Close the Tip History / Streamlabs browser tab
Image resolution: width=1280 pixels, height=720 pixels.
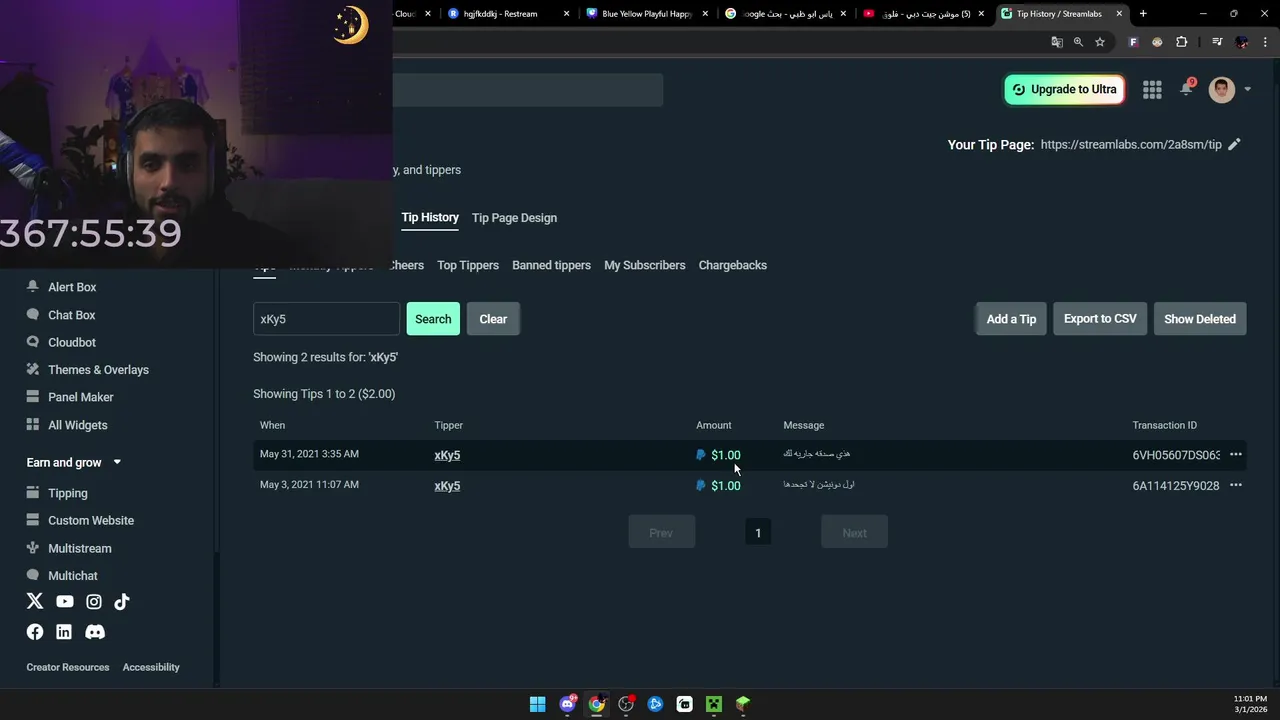(1119, 14)
